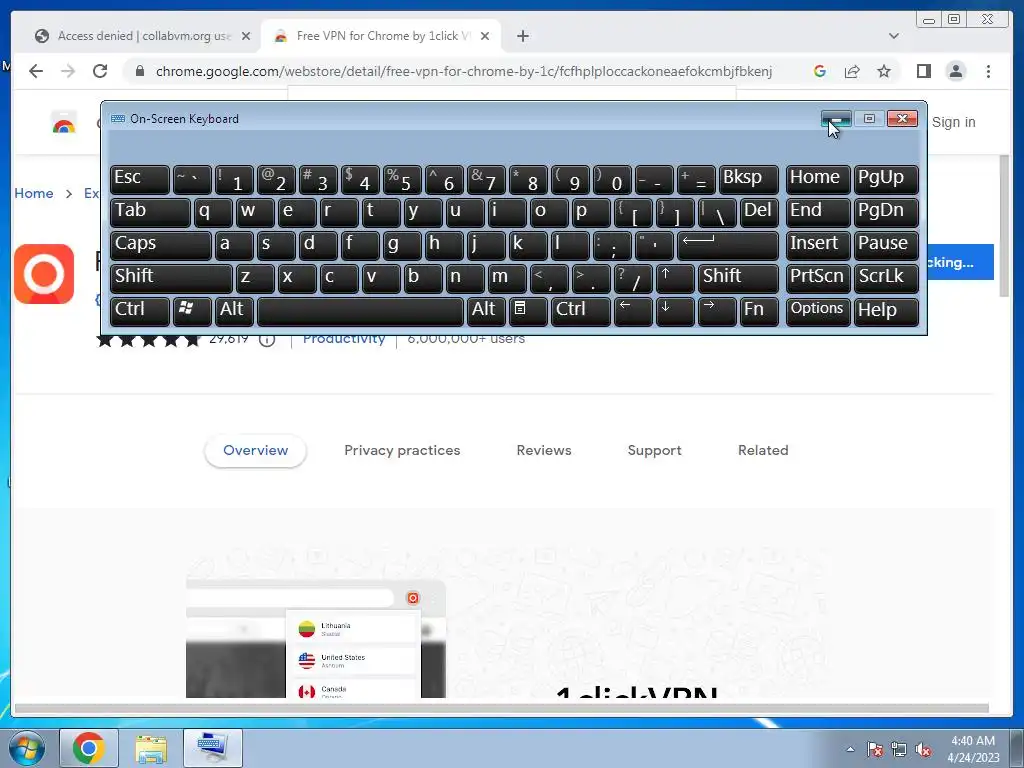The height and width of the screenshot is (768, 1024).
Task: Click the spacebar on On-Screen Keyboard
Action: click(x=360, y=311)
